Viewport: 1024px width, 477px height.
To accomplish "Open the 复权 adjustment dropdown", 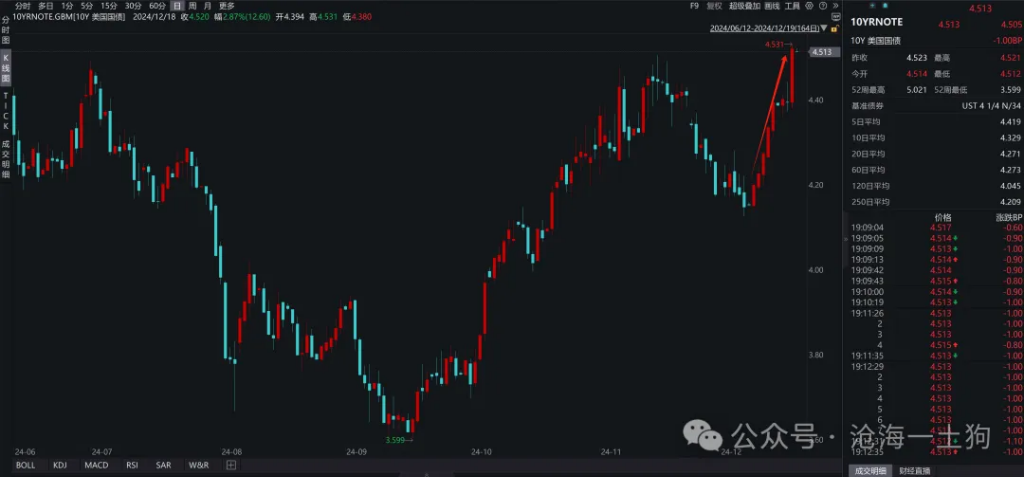I will click(x=714, y=6).
